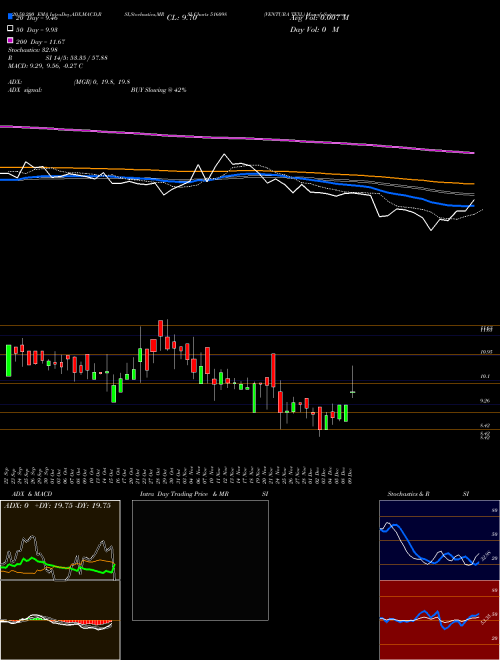Viewport: 500px width, 660px height.
Task: Click the last green candle with long upper wick
Action: tap(352, 392)
